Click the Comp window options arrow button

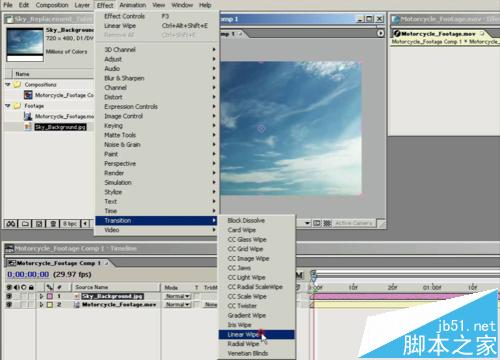pyautogui.click(x=380, y=33)
